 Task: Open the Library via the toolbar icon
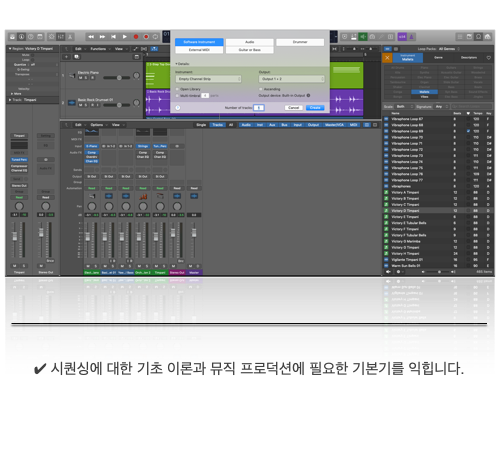[12, 37]
